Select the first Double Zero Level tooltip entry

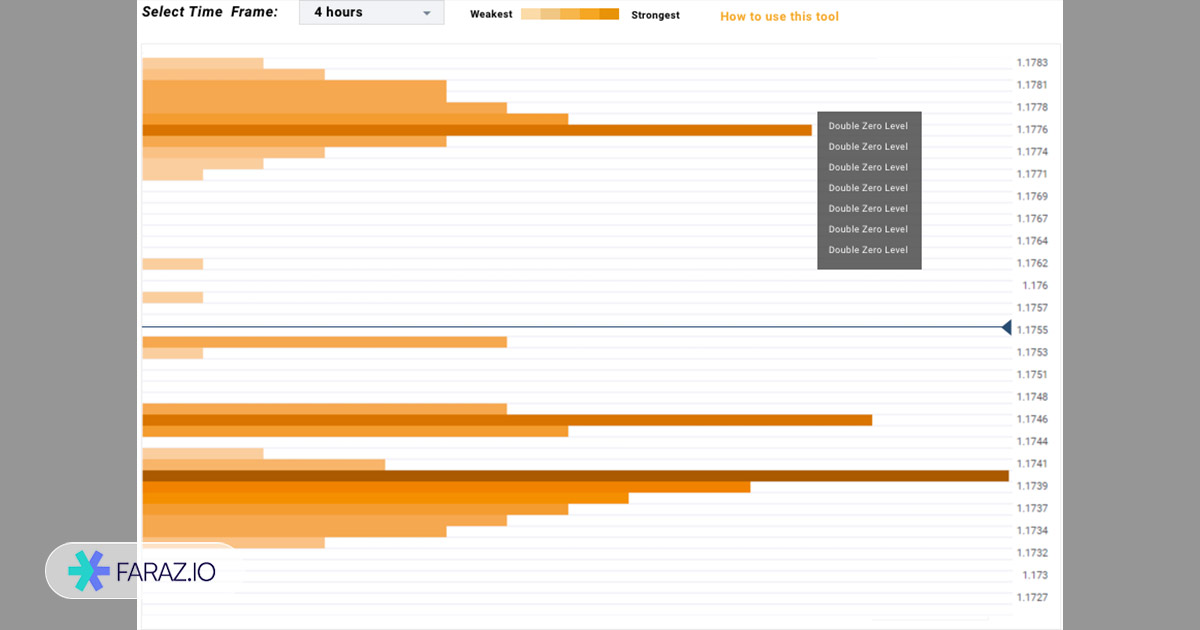click(x=868, y=126)
